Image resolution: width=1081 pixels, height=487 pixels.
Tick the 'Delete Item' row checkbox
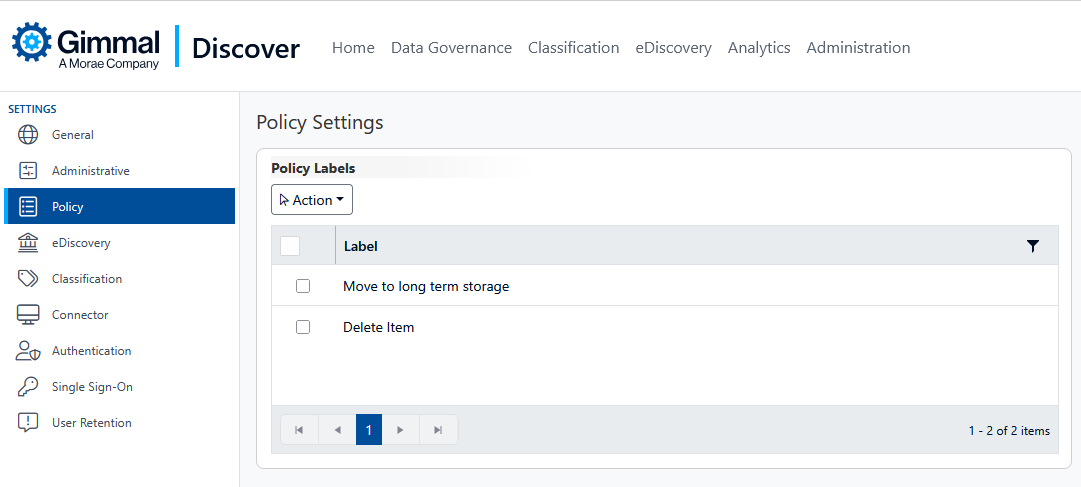tap(303, 327)
